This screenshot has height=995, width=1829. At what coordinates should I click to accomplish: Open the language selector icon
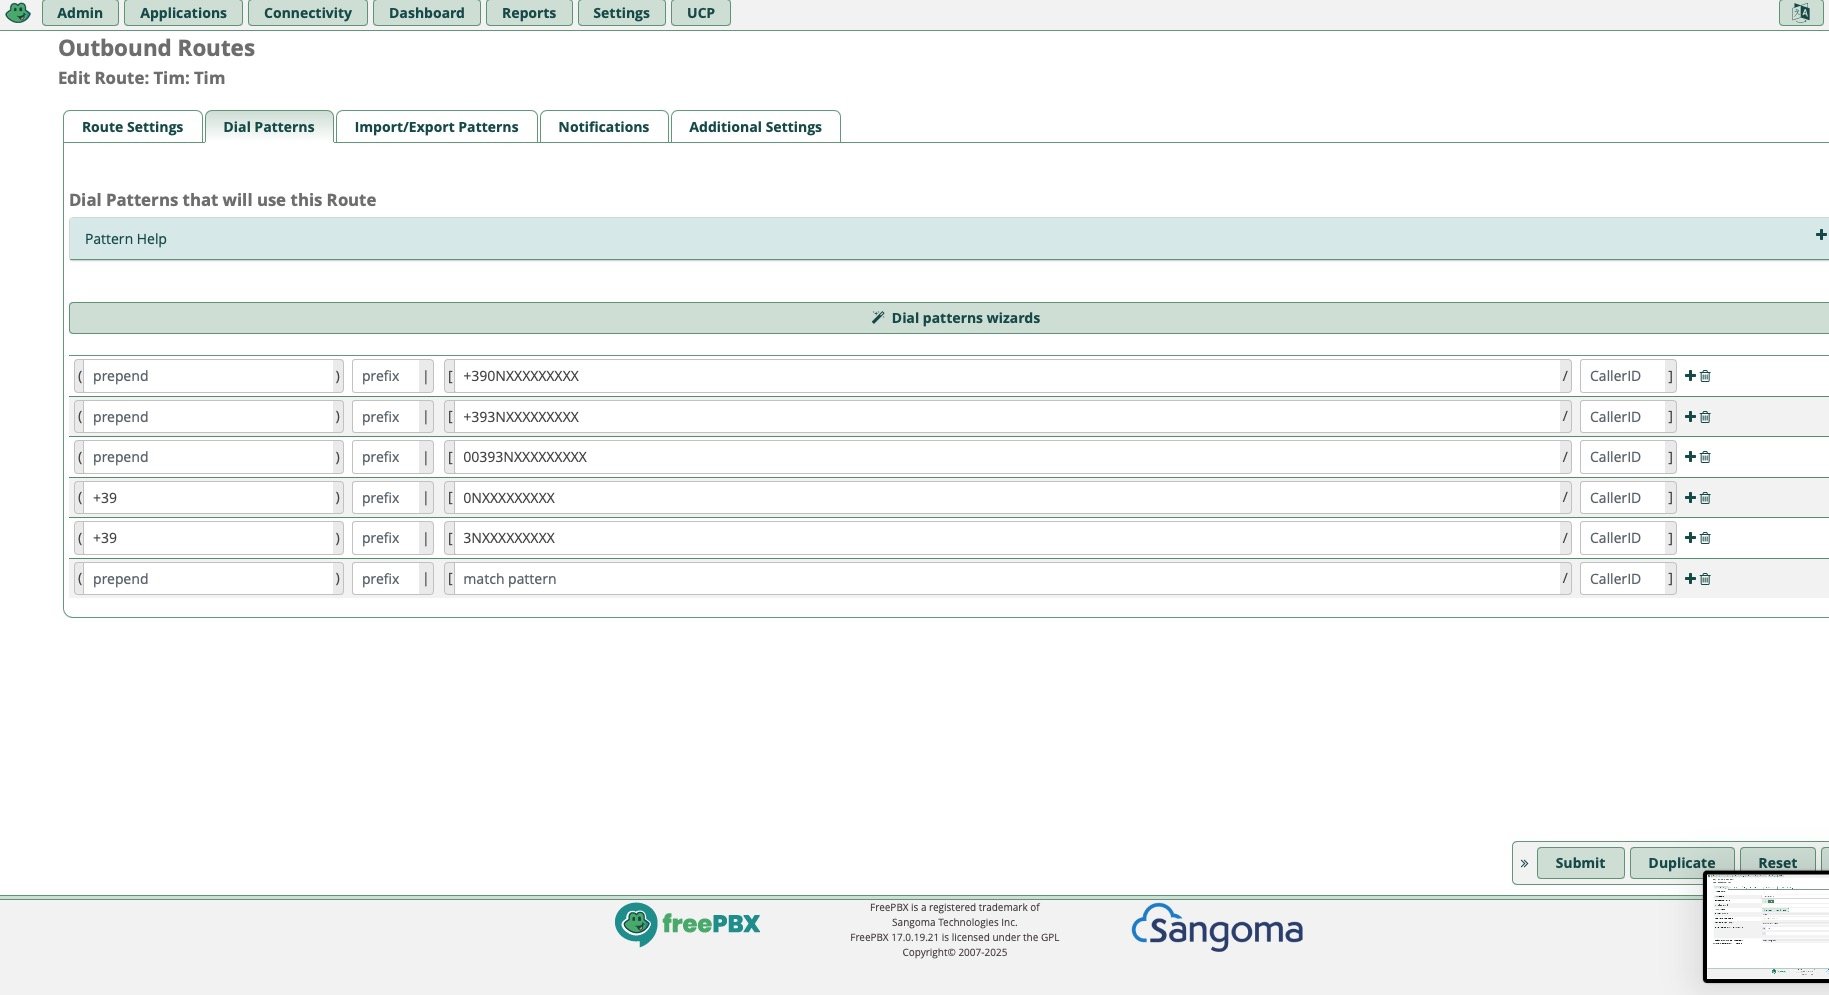click(1800, 13)
